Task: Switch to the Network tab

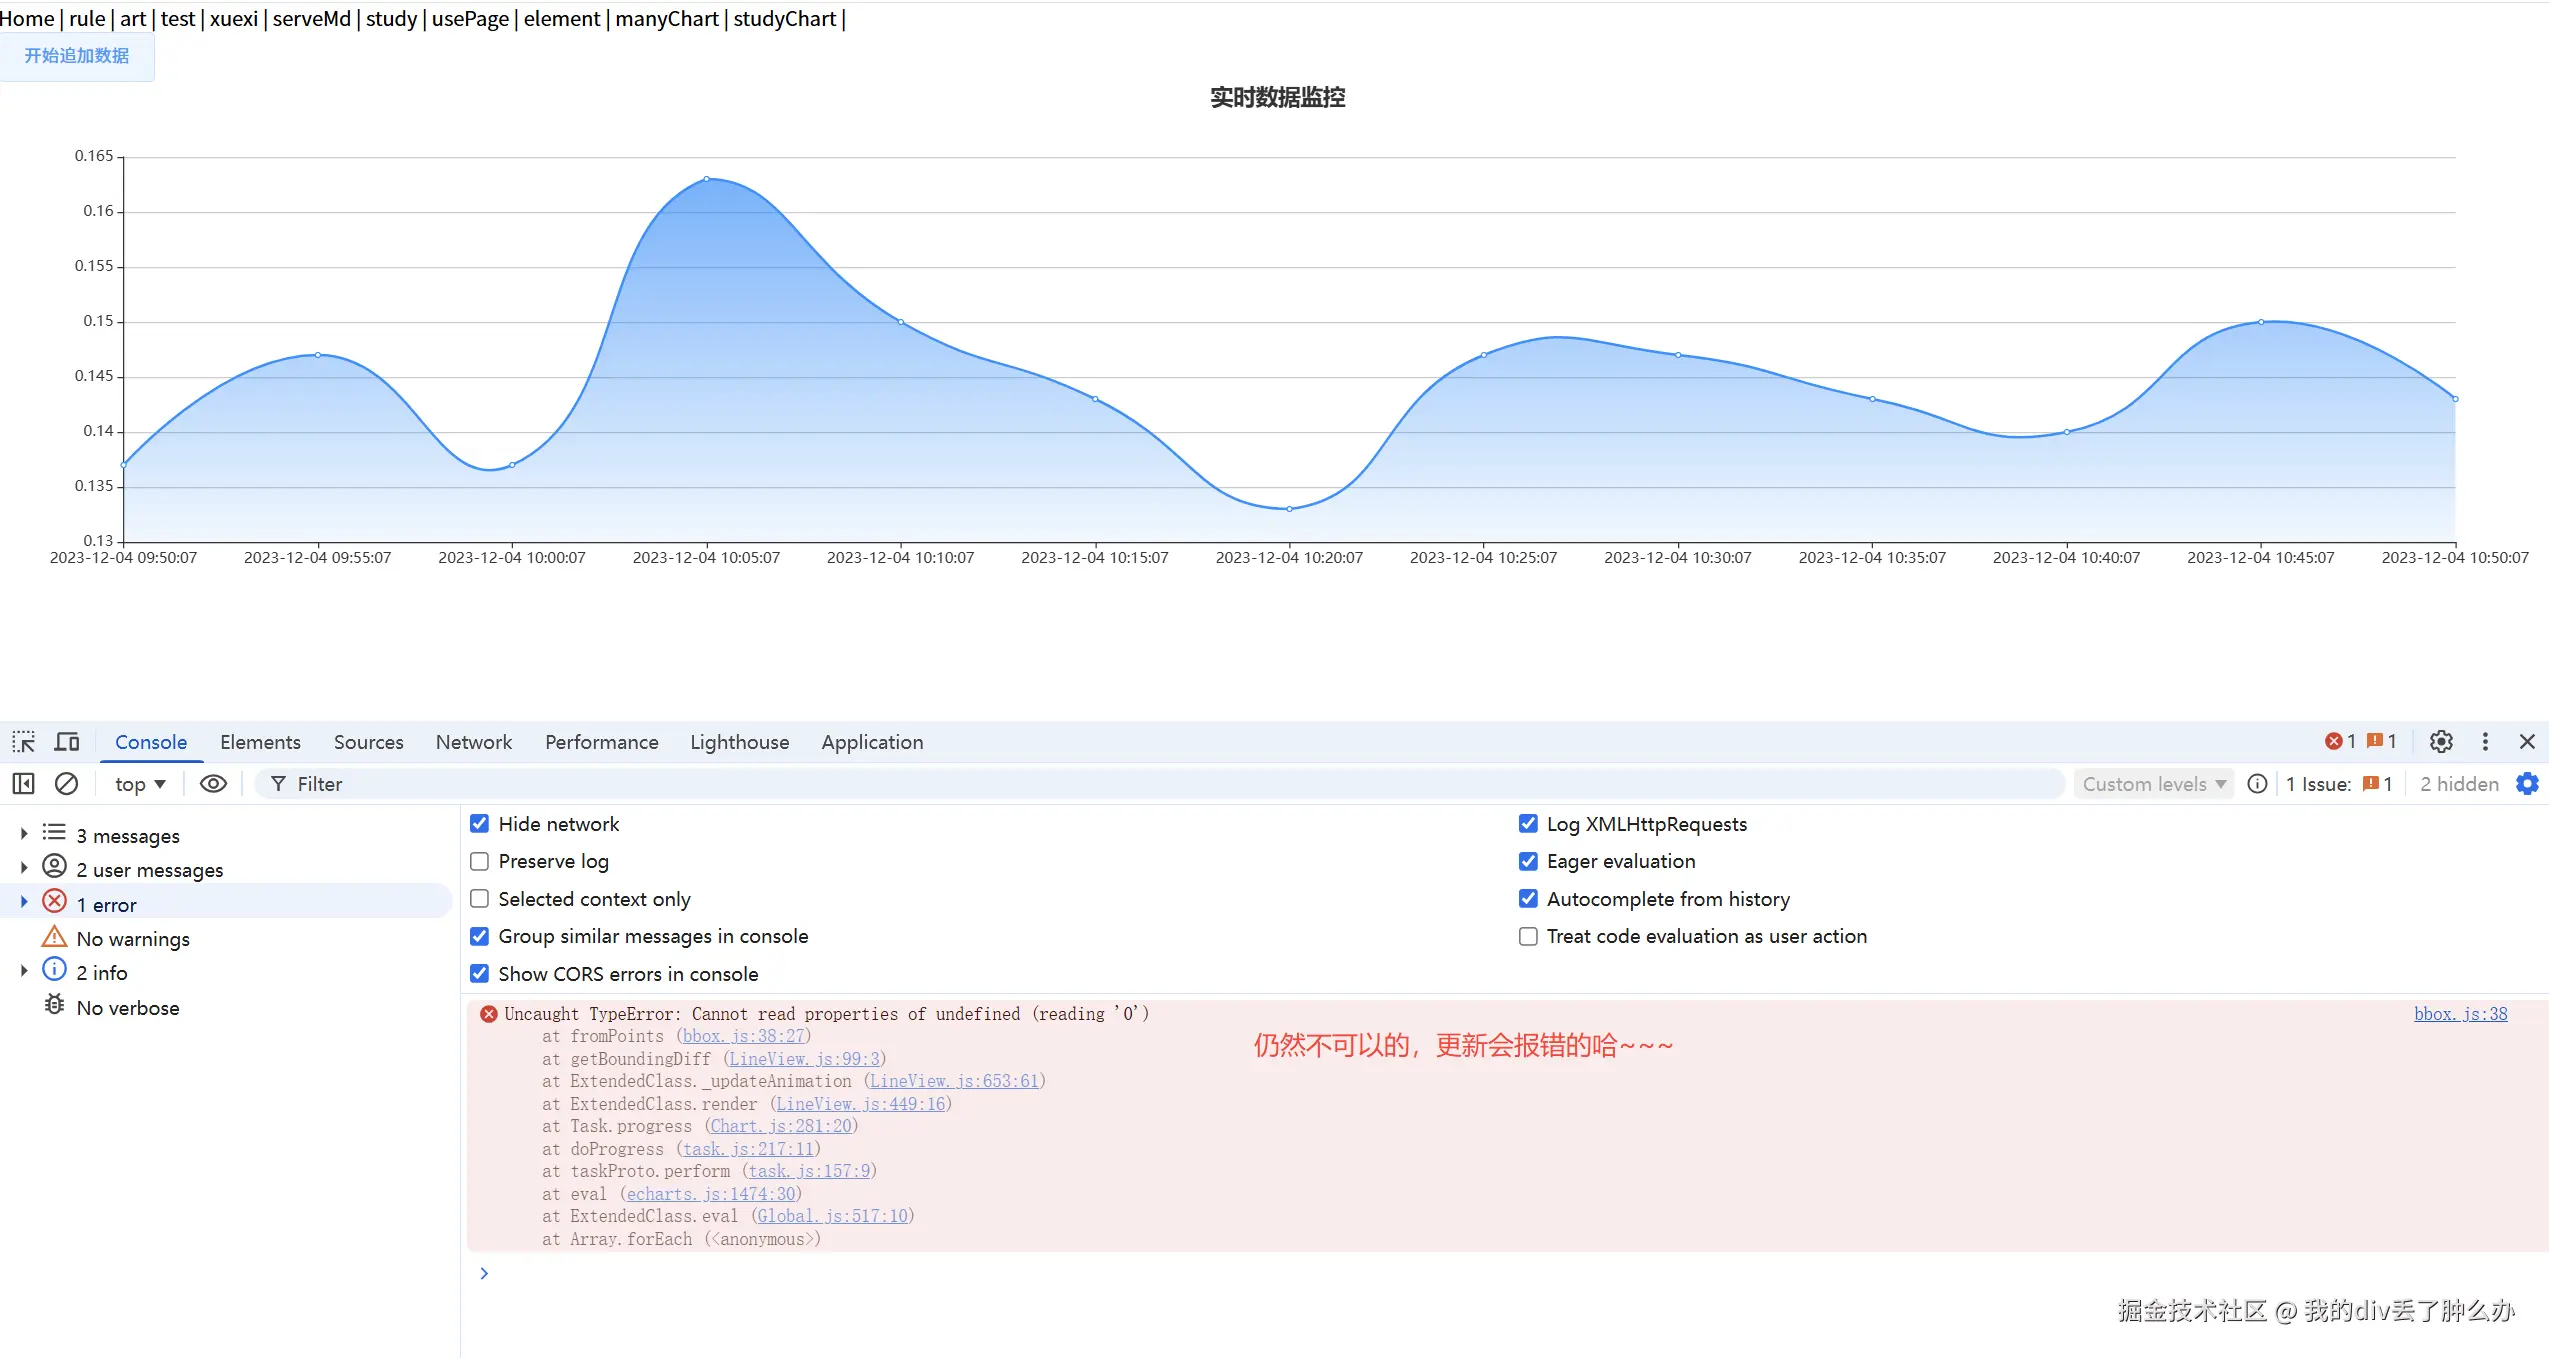Action: point(473,742)
